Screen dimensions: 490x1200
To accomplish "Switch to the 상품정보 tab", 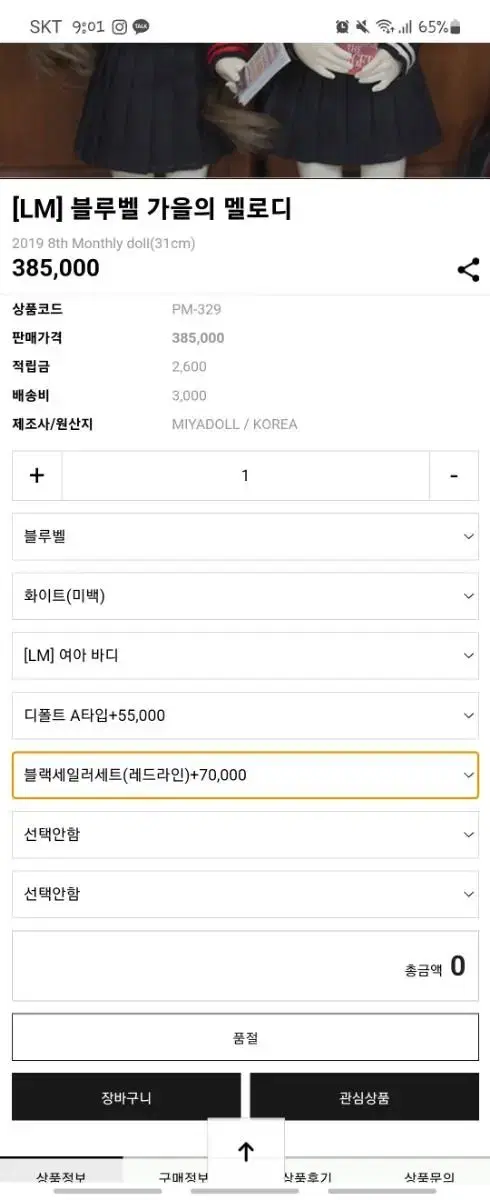I will click(61, 1177).
